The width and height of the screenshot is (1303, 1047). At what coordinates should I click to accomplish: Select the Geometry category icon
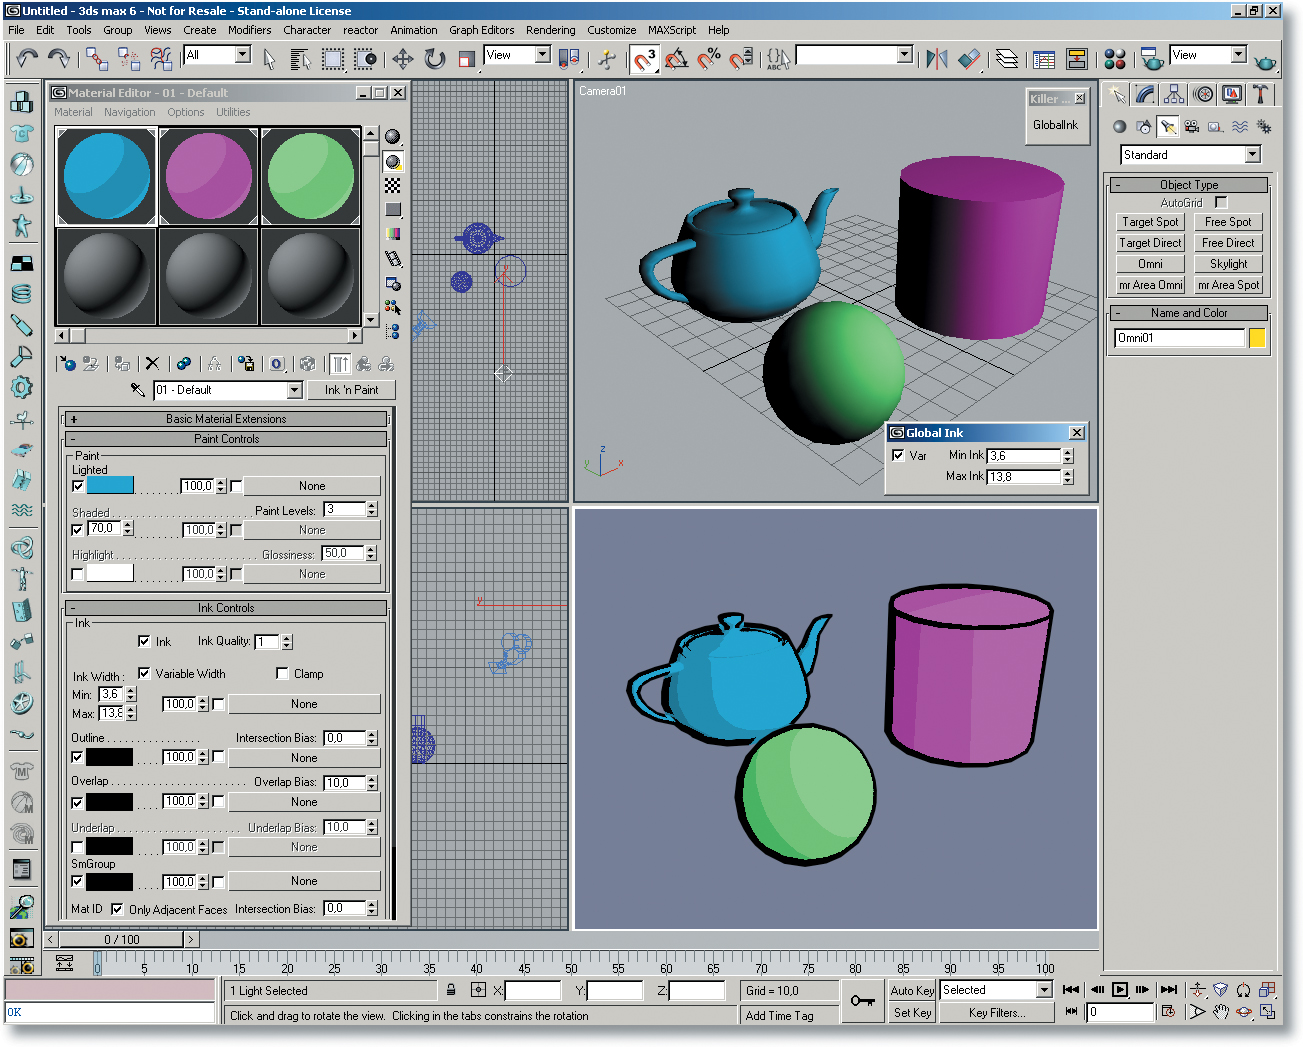1119,127
